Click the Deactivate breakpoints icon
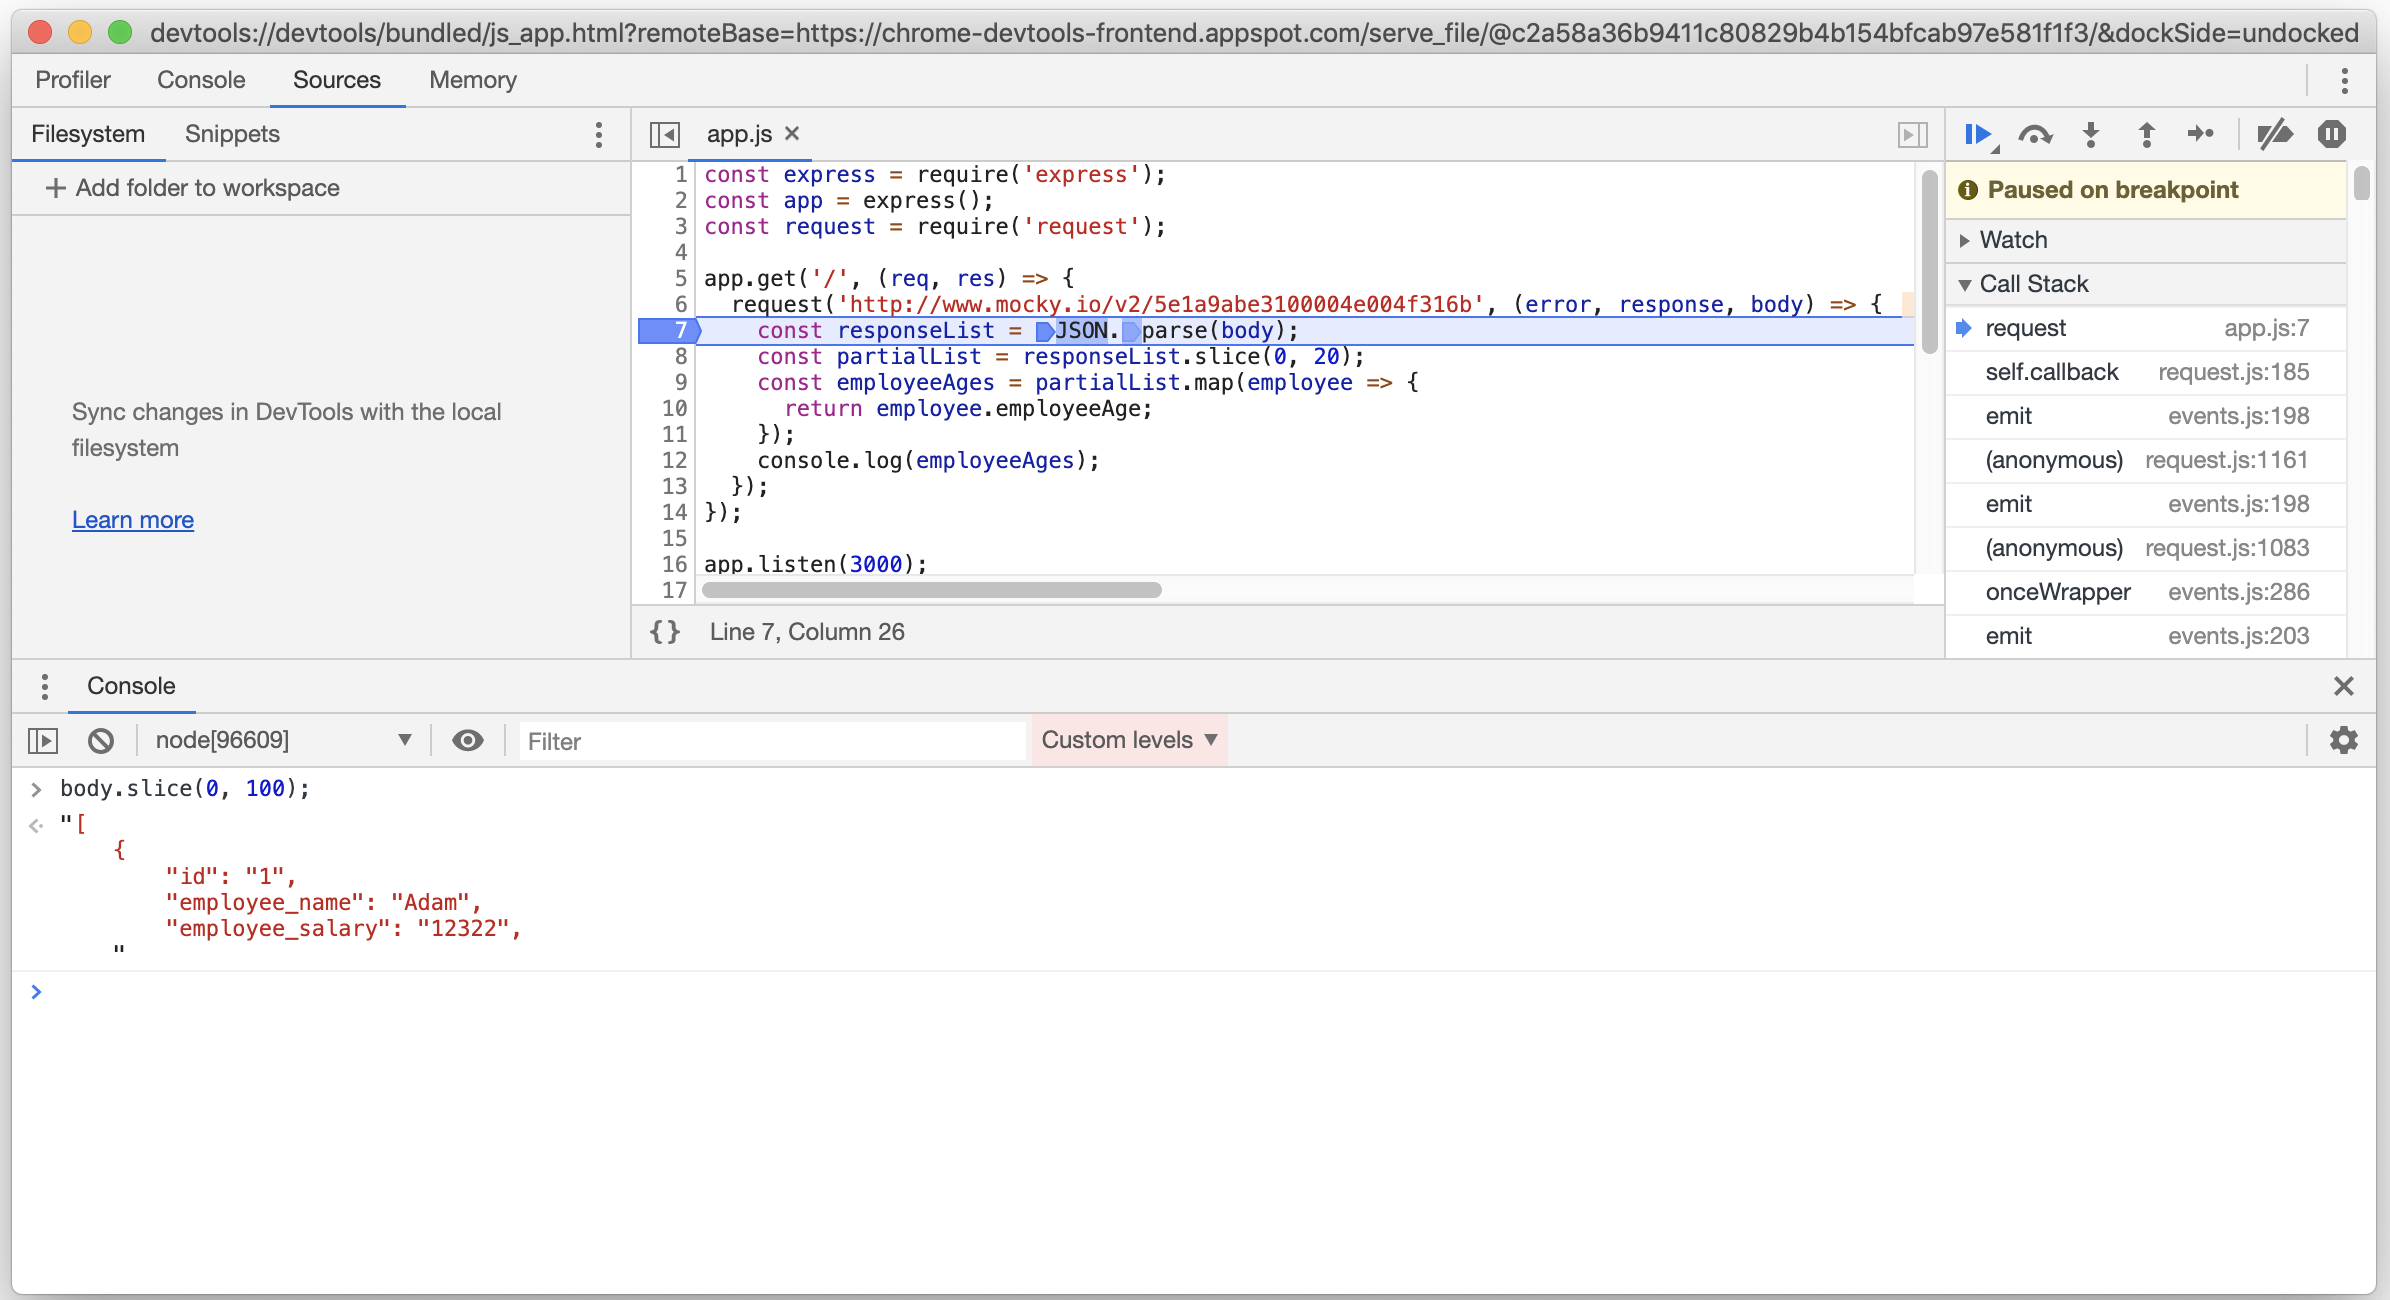The width and height of the screenshot is (2390, 1300). pos(2274,134)
